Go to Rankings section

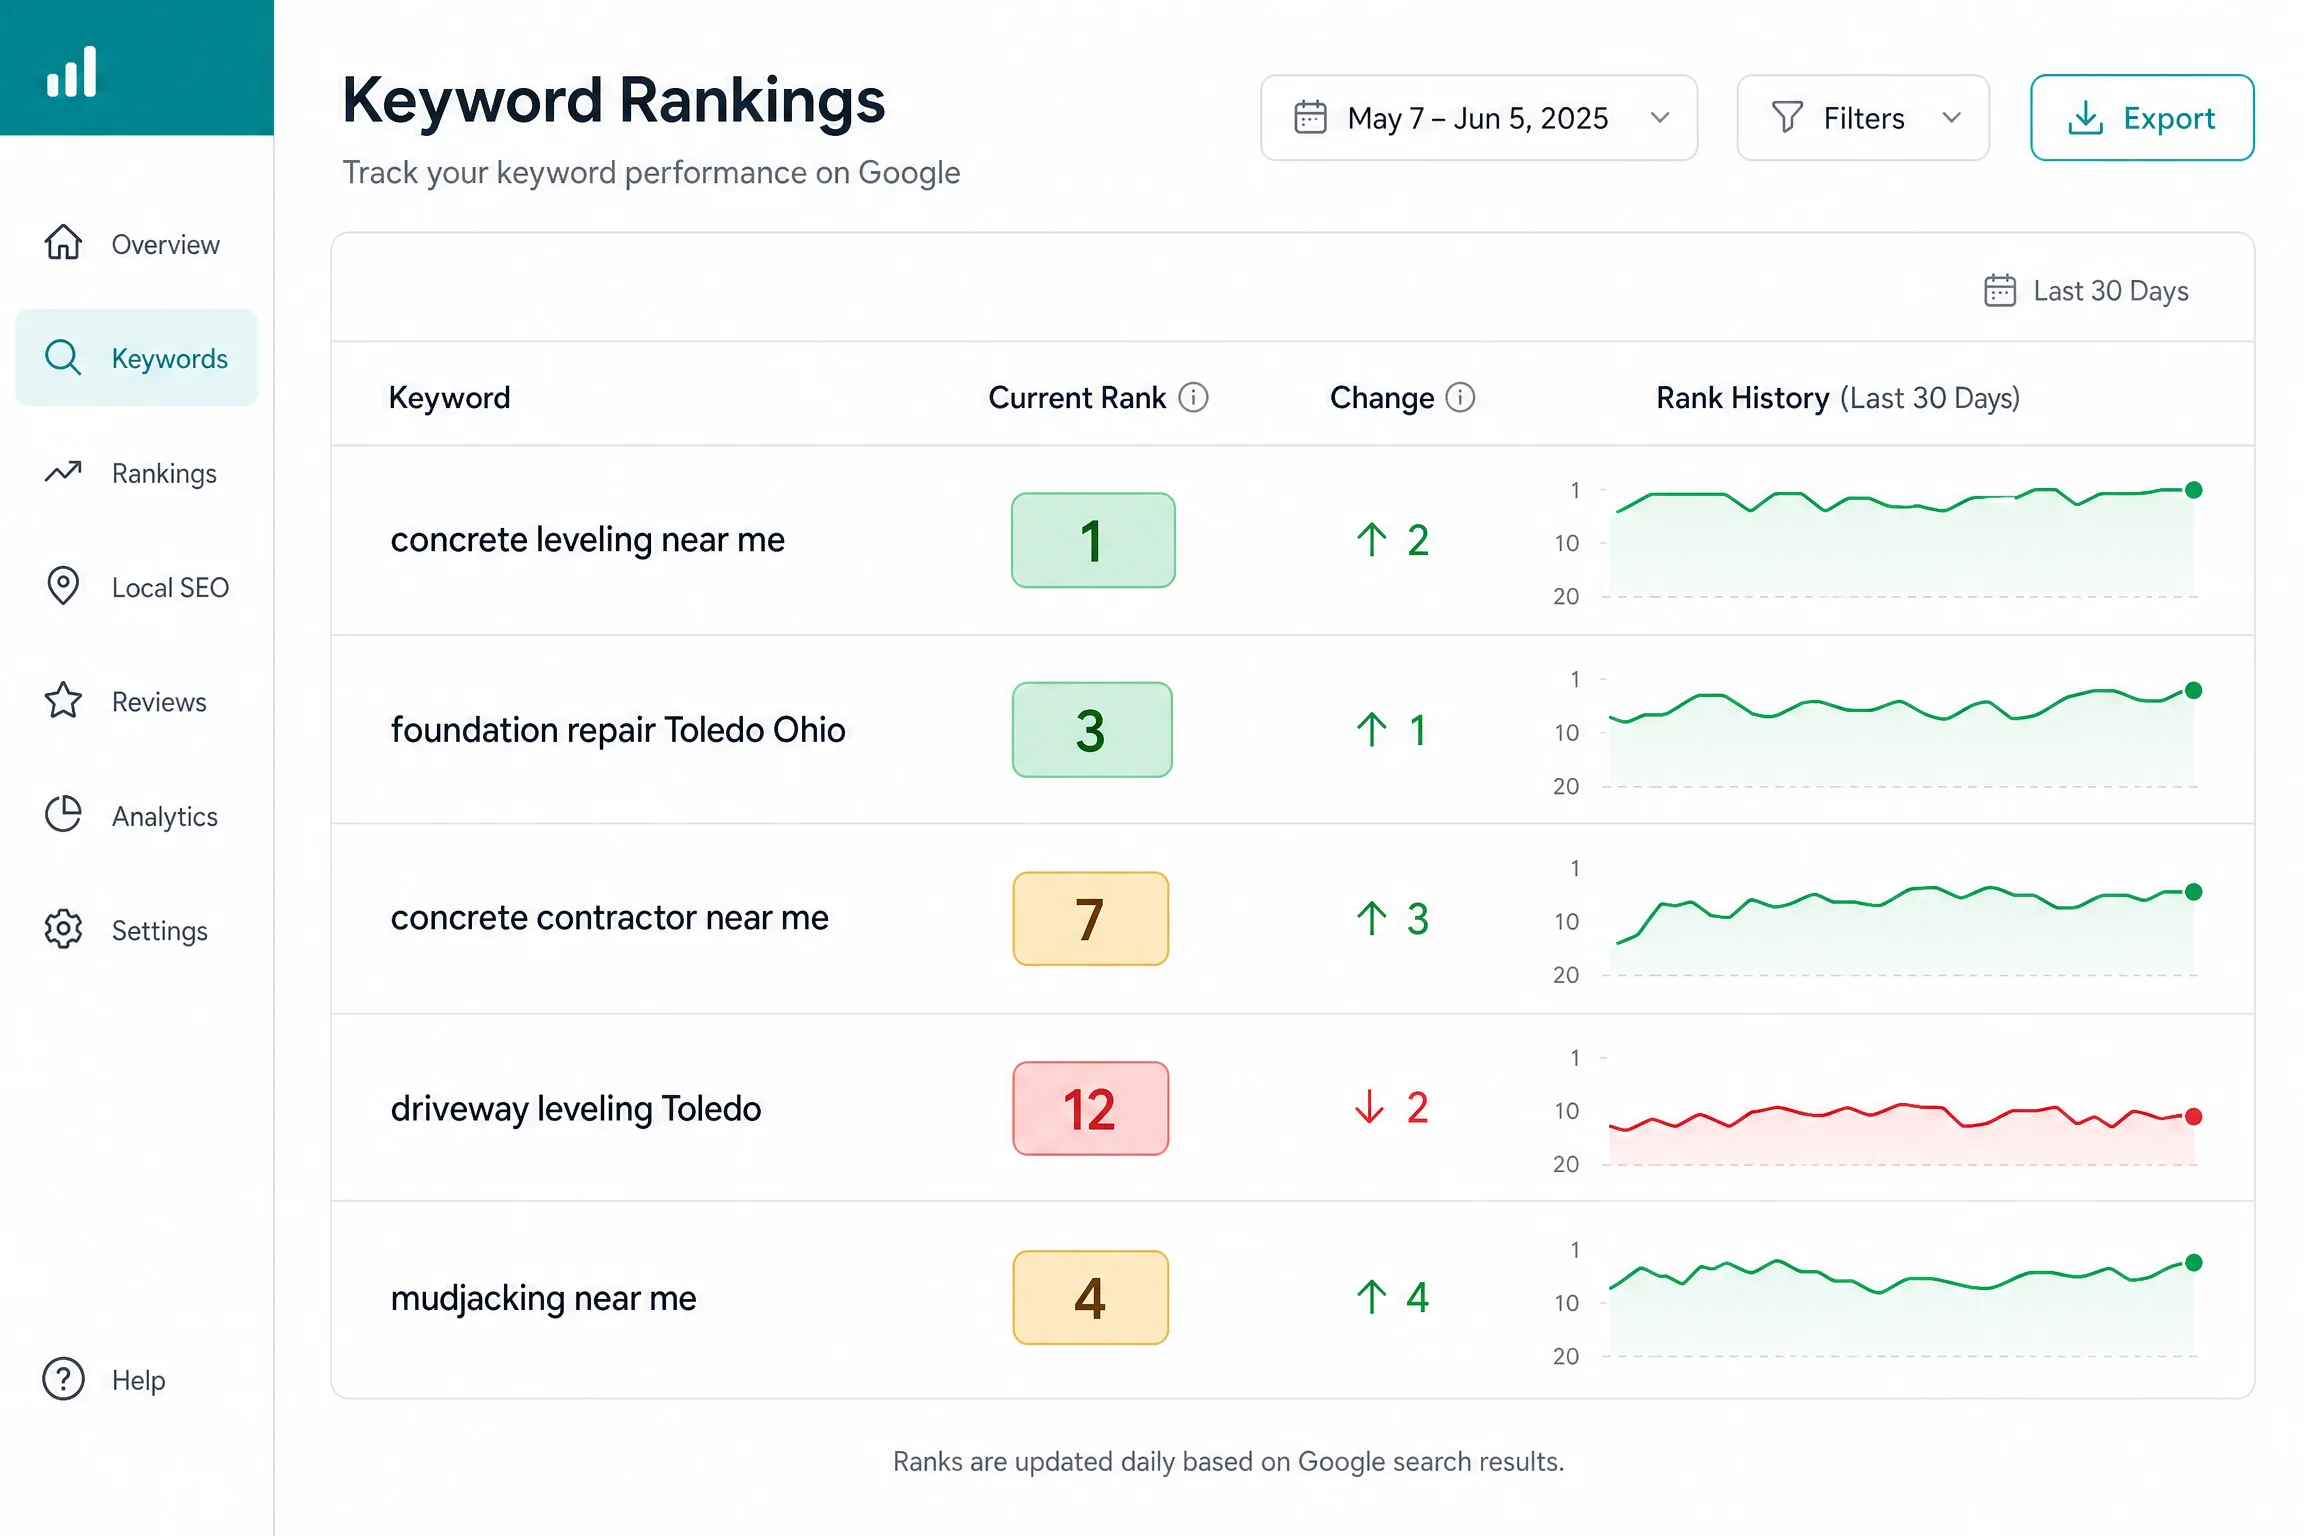pyautogui.click(x=136, y=473)
